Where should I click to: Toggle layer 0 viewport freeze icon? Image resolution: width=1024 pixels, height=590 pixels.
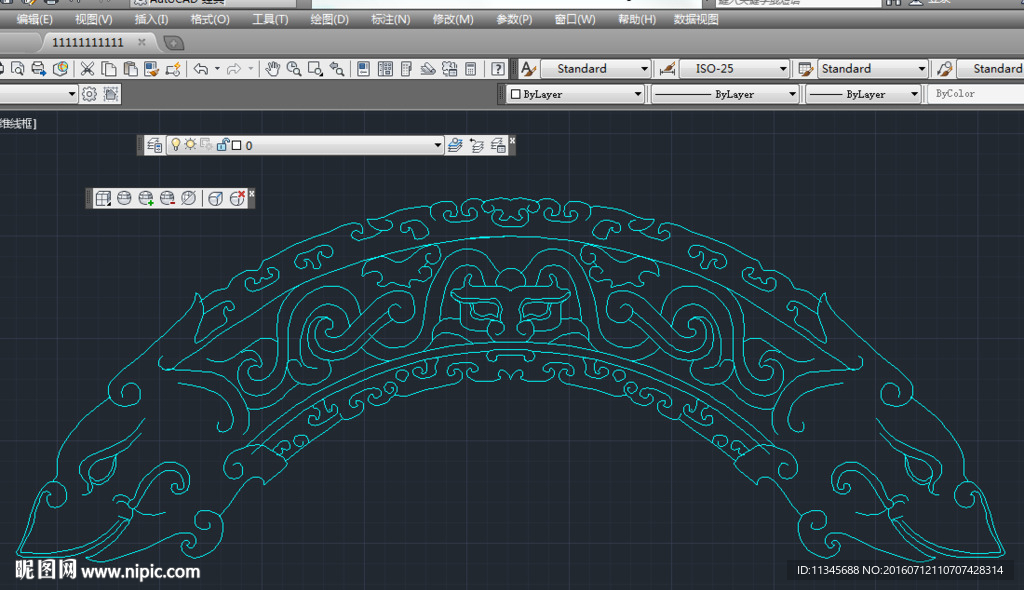click(206, 144)
